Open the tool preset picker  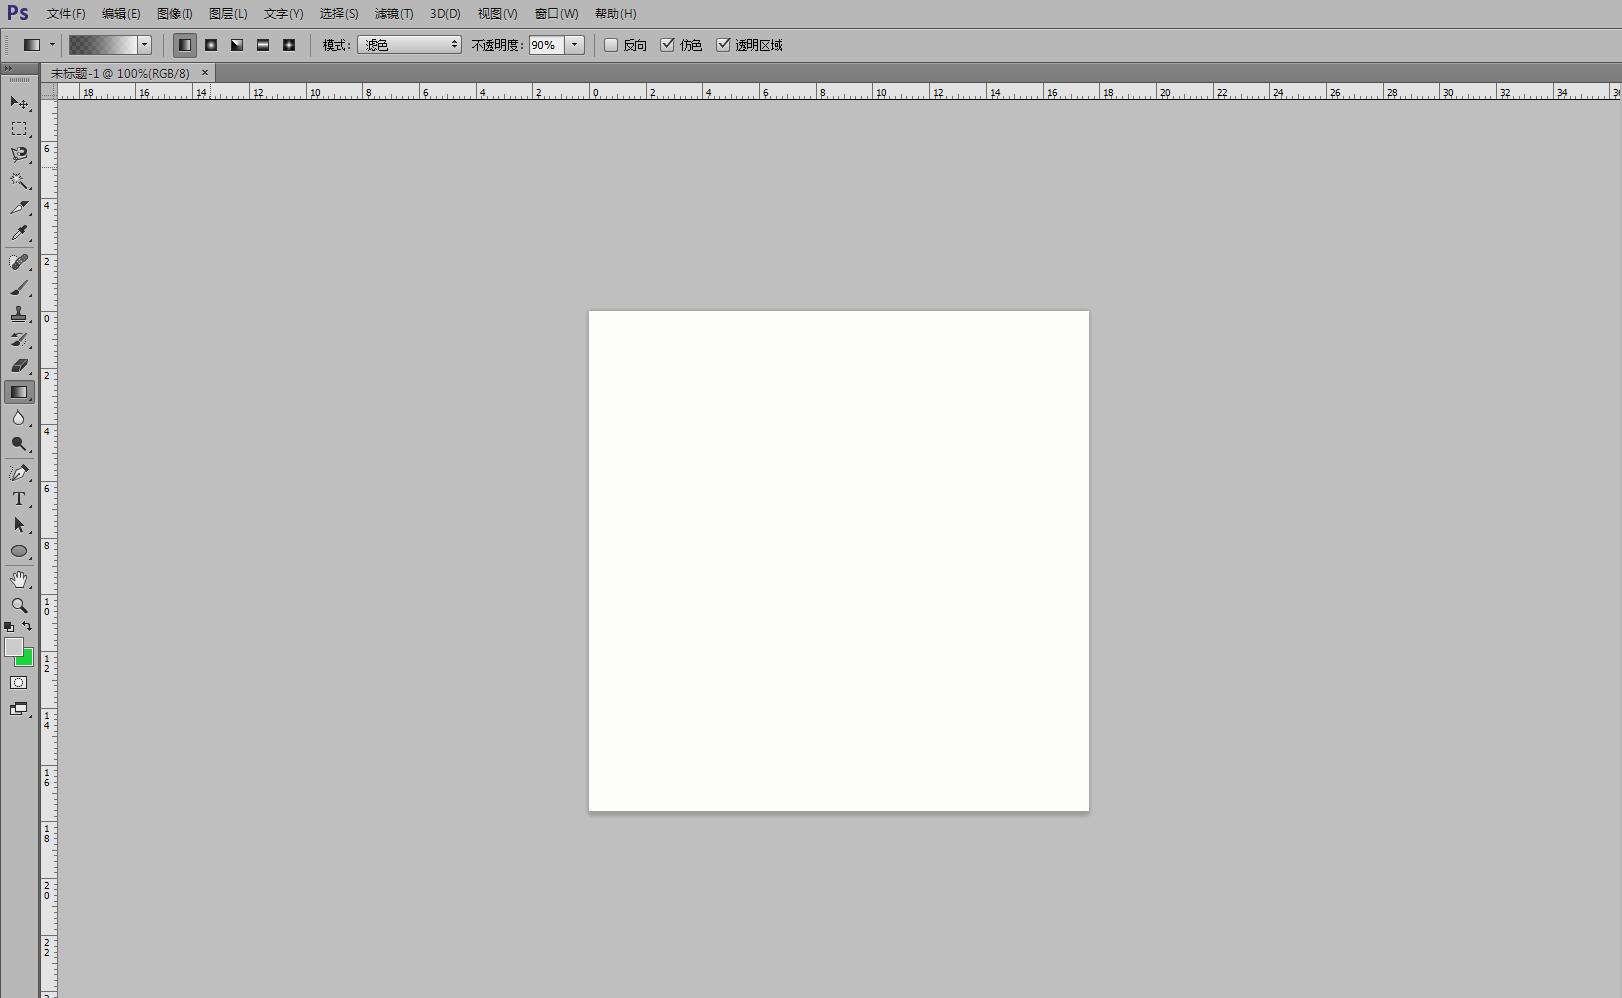coord(39,45)
